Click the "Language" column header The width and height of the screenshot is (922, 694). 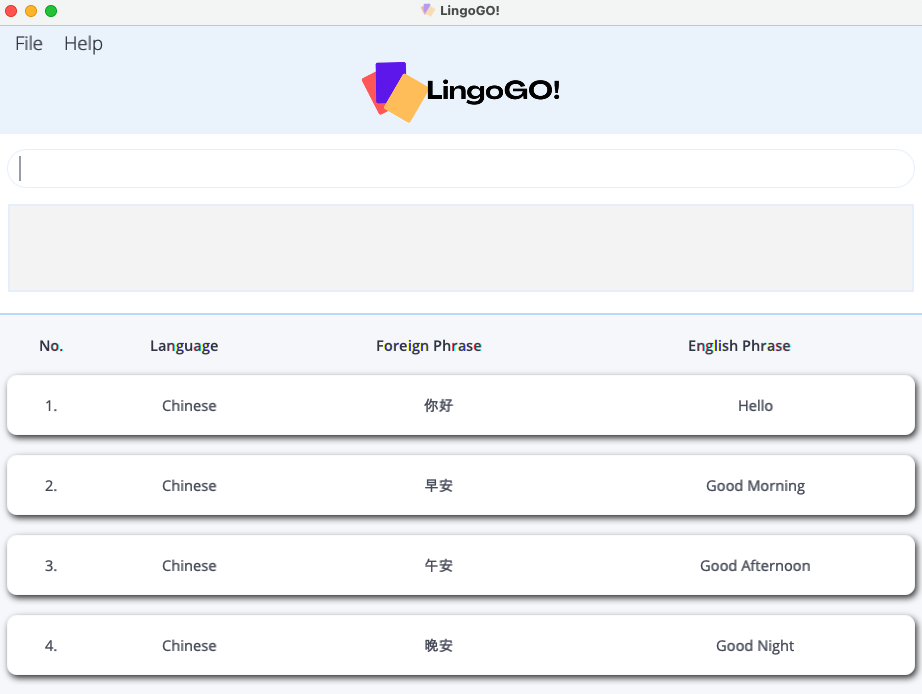click(184, 346)
